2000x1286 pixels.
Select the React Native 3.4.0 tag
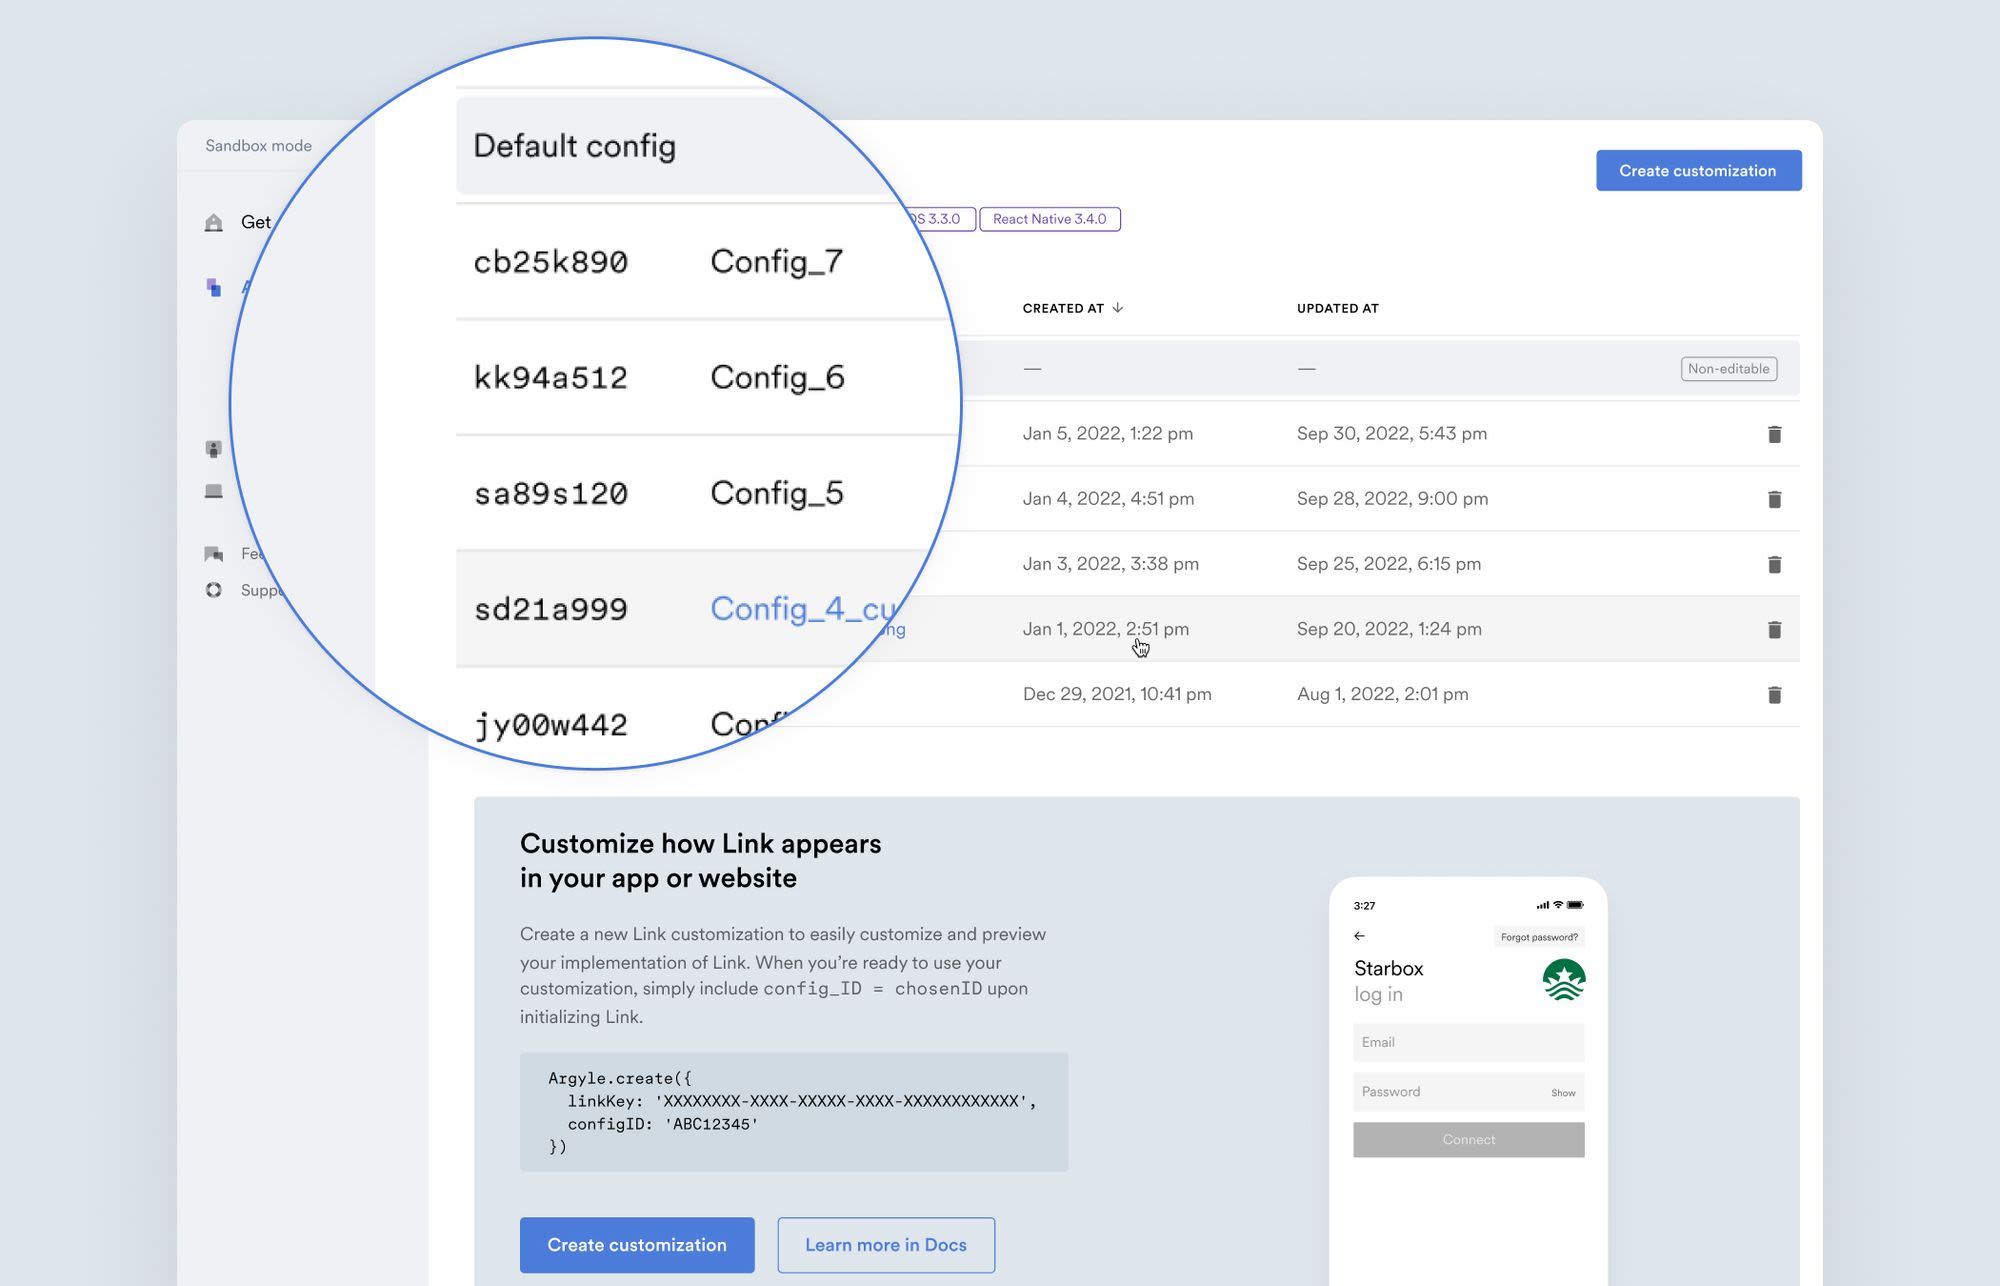tap(1049, 219)
